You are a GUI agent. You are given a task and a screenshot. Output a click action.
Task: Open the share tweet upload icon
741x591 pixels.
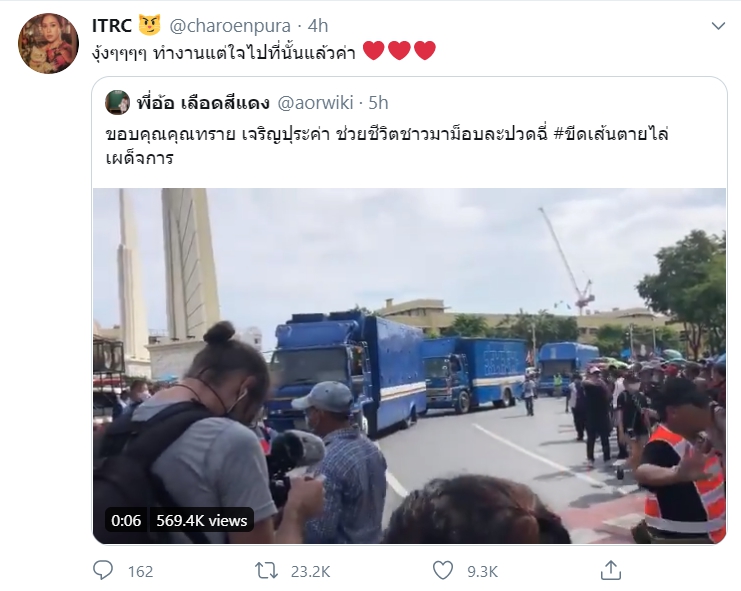click(x=611, y=570)
